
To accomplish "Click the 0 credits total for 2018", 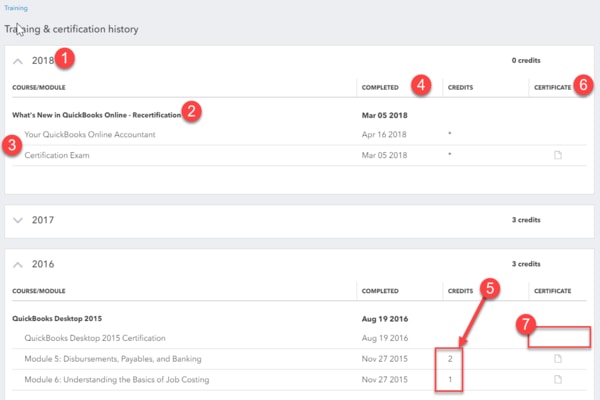I will tap(526, 60).
